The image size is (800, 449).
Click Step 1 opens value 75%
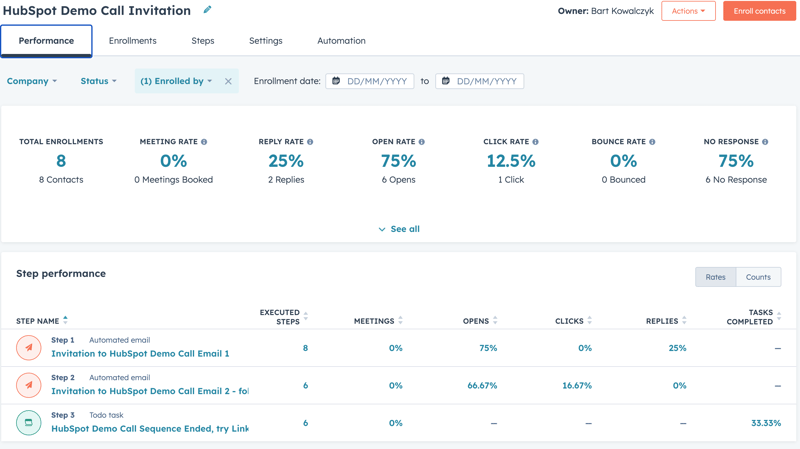488,348
